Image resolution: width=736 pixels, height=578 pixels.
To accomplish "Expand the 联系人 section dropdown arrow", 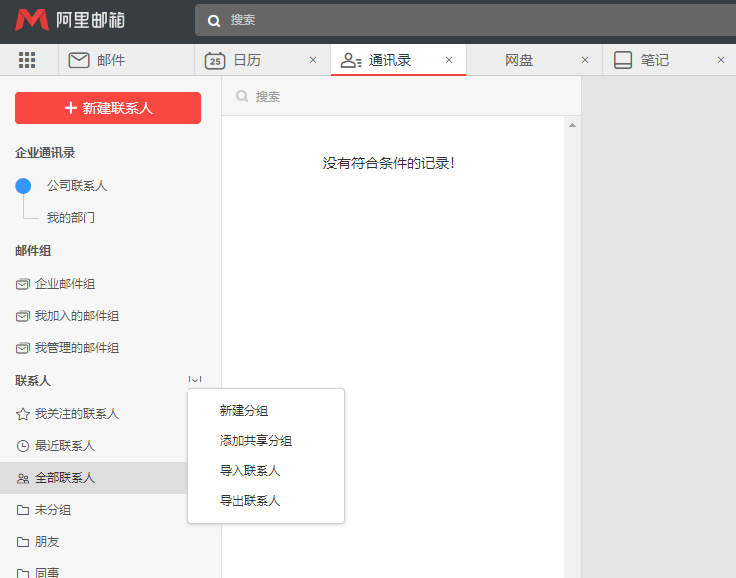I will click(195, 379).
